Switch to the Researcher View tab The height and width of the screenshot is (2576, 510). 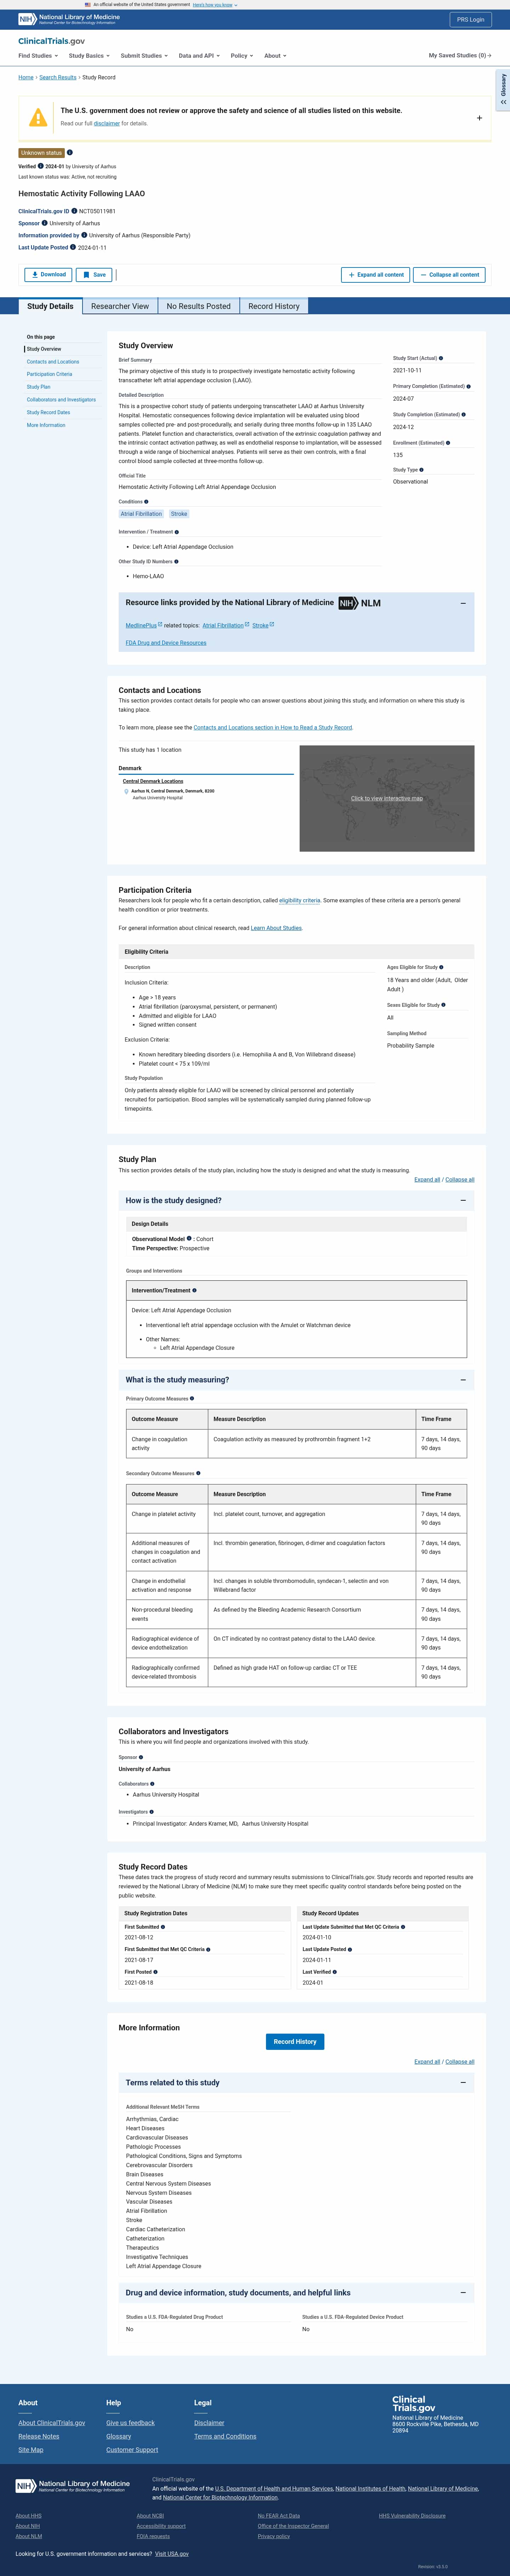pos(120,306)
